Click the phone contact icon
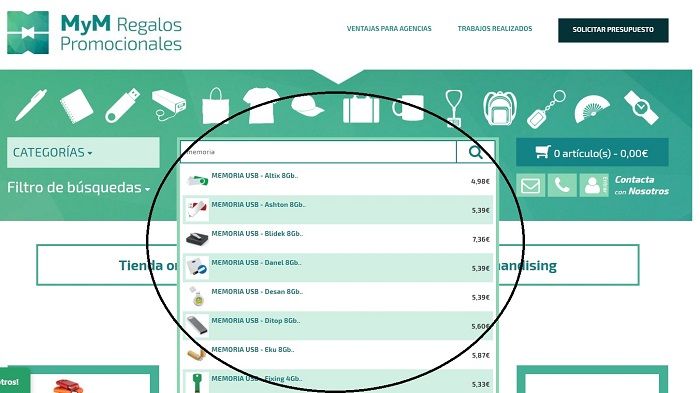The width and height of the screenshot is (700, 393). click(562, 185)
